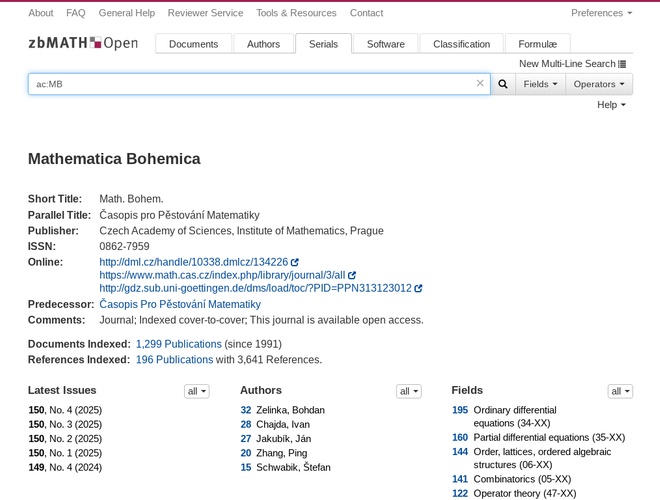Open the Latest Issues 'all' dropdown
This screenshot has width=660, height=500.
(x=197, y=391)
